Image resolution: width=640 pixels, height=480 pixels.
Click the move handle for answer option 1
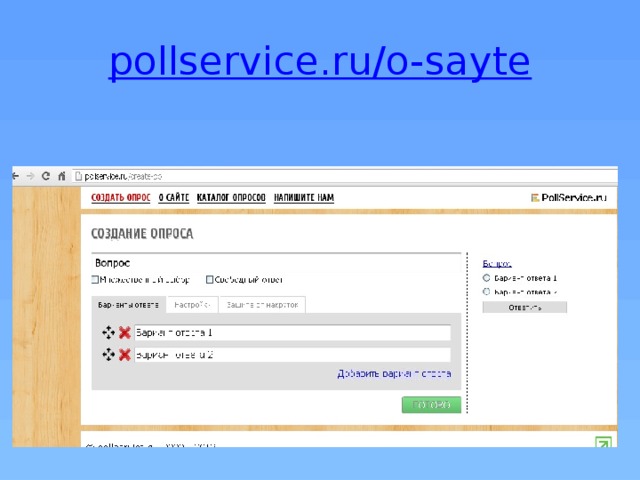(109, 333)
